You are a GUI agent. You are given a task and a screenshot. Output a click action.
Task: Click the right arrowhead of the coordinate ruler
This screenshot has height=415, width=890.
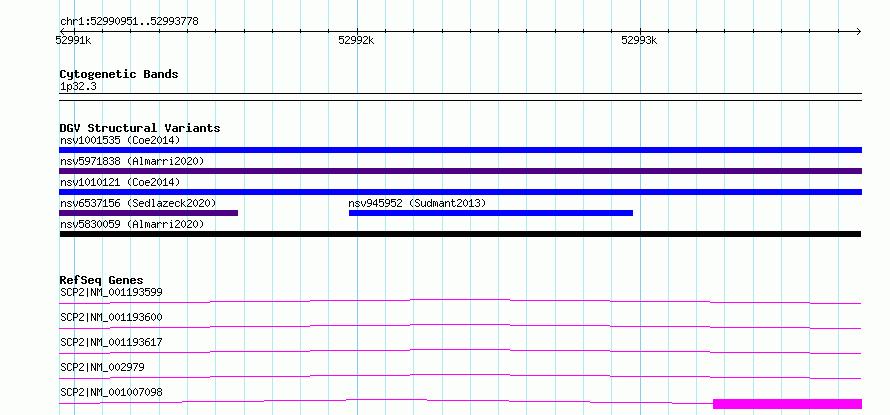pyautogui.click(x=859, y=32)
